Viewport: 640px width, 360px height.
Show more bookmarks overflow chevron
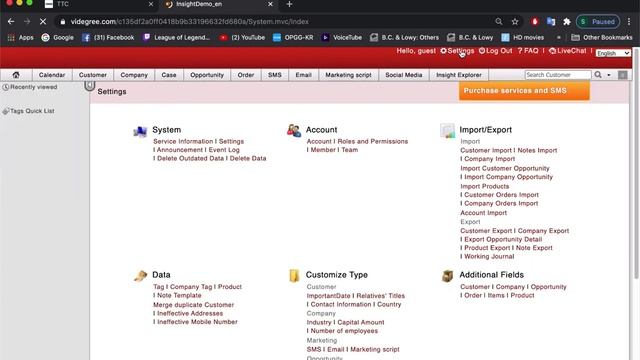point(559,38)
